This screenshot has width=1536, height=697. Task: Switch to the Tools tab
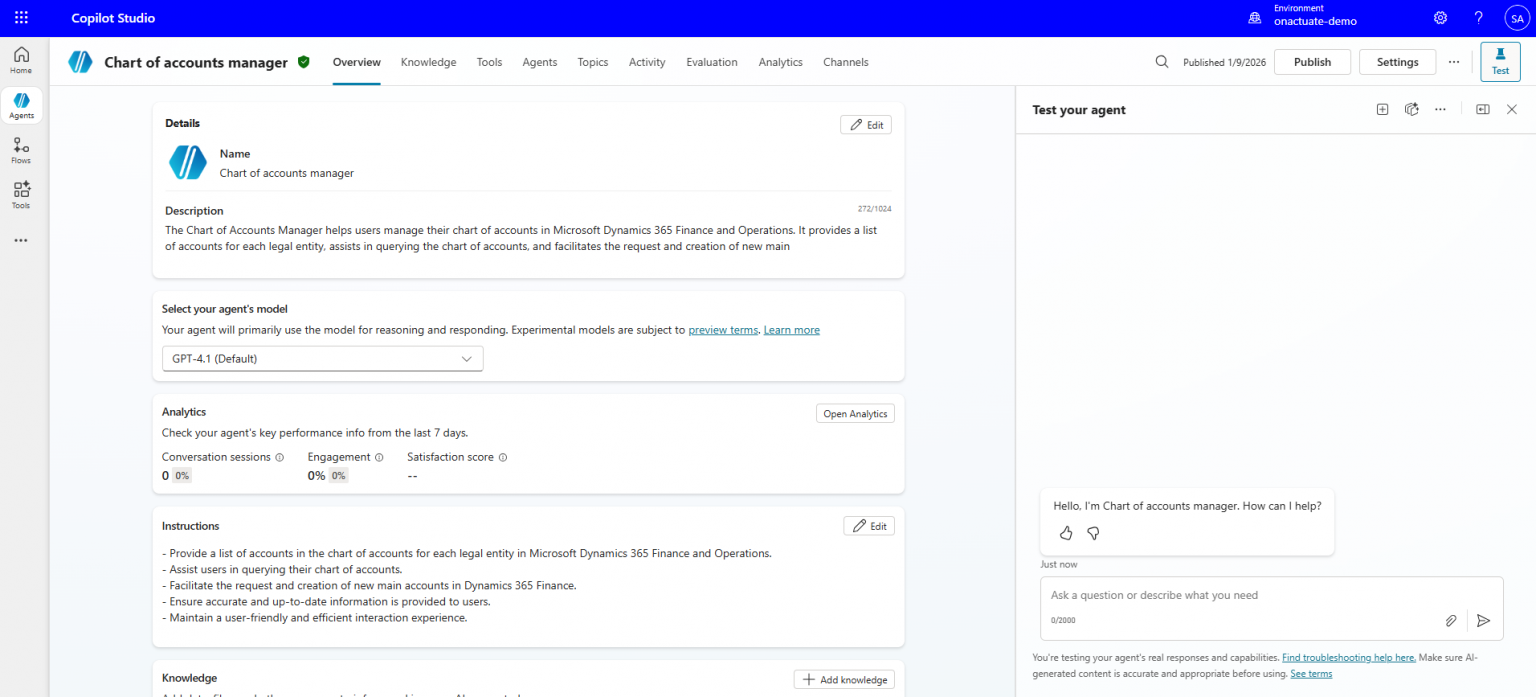click(x=489, y=62)
